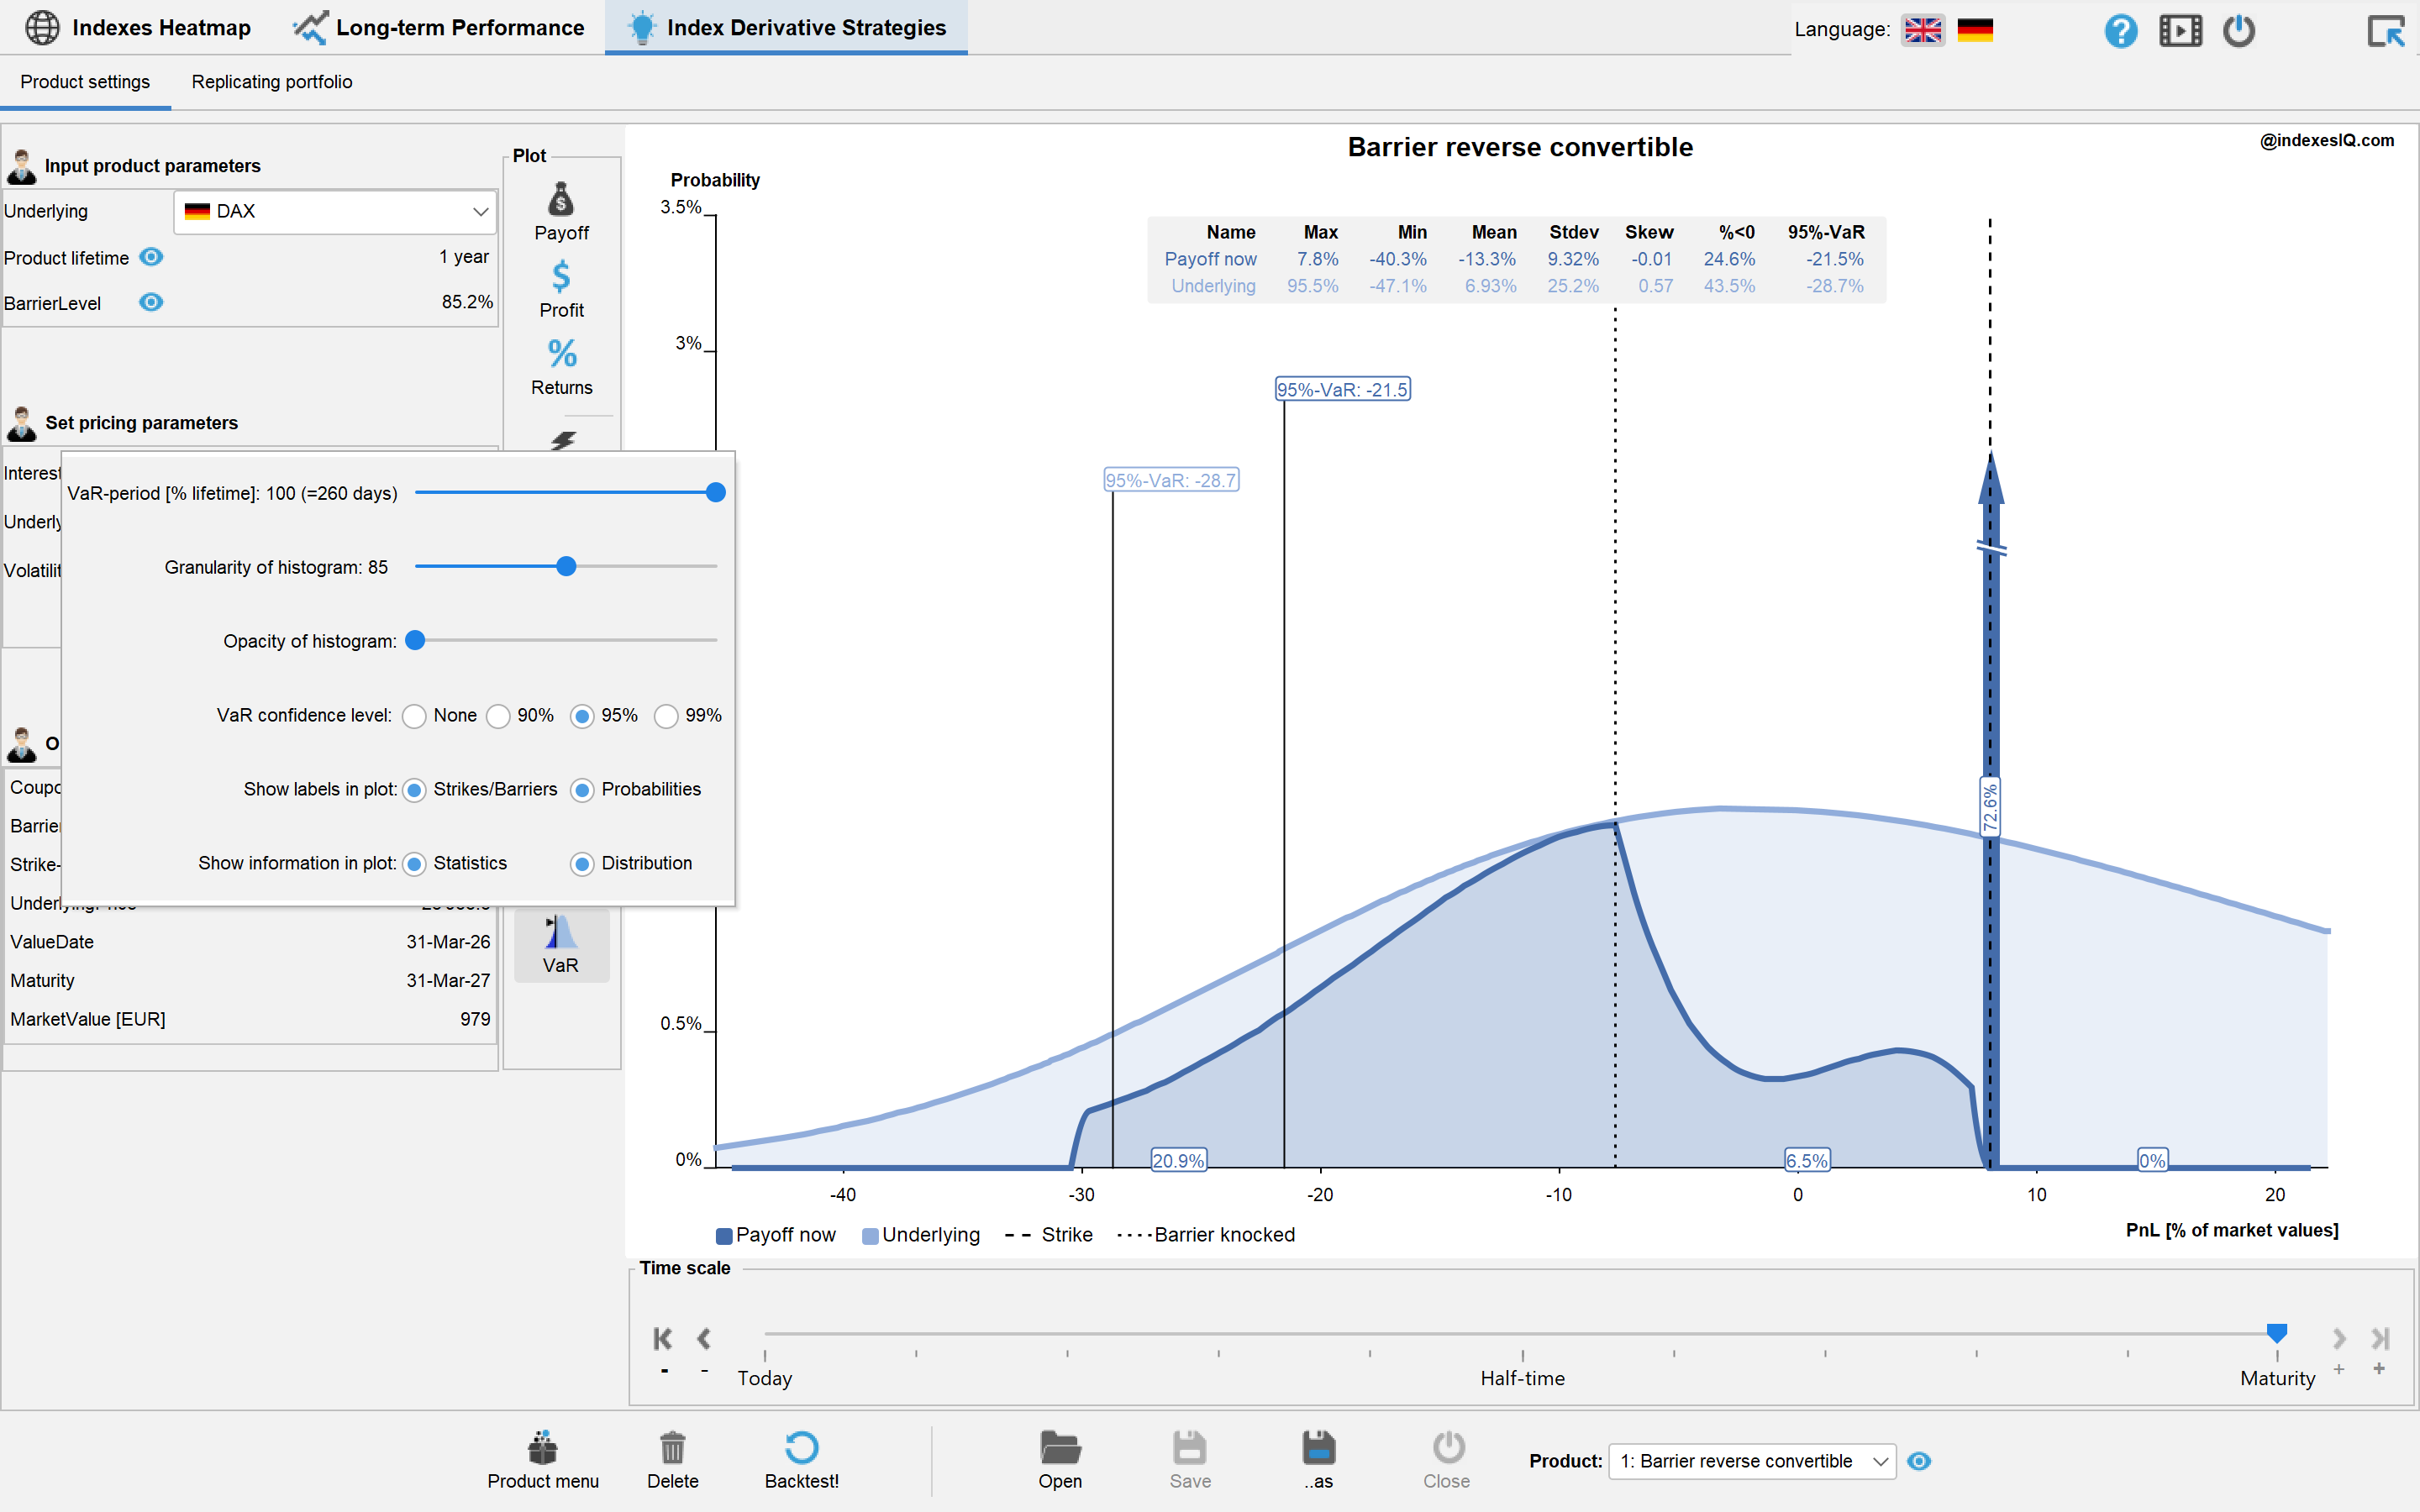Click the Maturity time scale marker
Screen dimensions: 2420x1512
point(2277,1333)
